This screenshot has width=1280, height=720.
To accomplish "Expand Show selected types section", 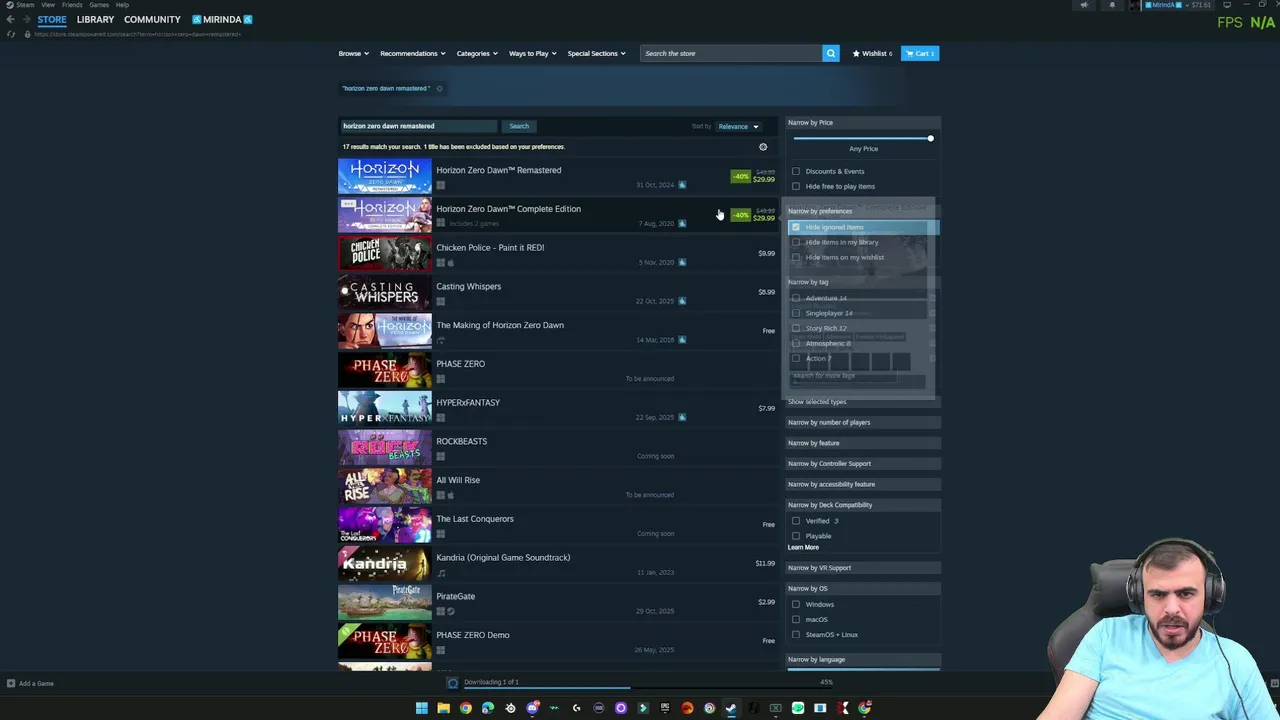I will pos(862,402).
